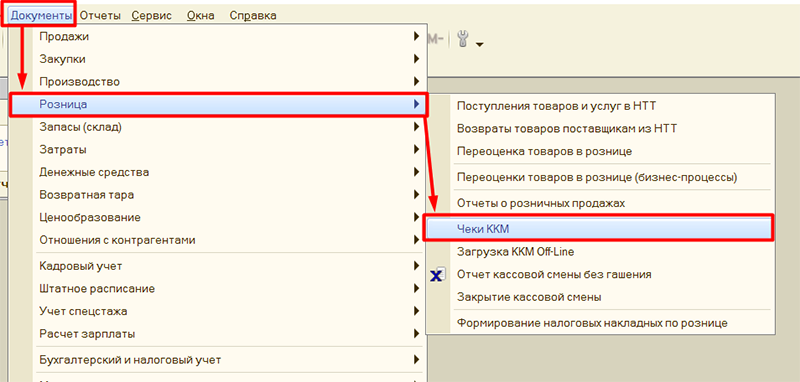This screenshot has width=800, height=382.
Task: Open the Сервис menu
Action: coord(152,15)
